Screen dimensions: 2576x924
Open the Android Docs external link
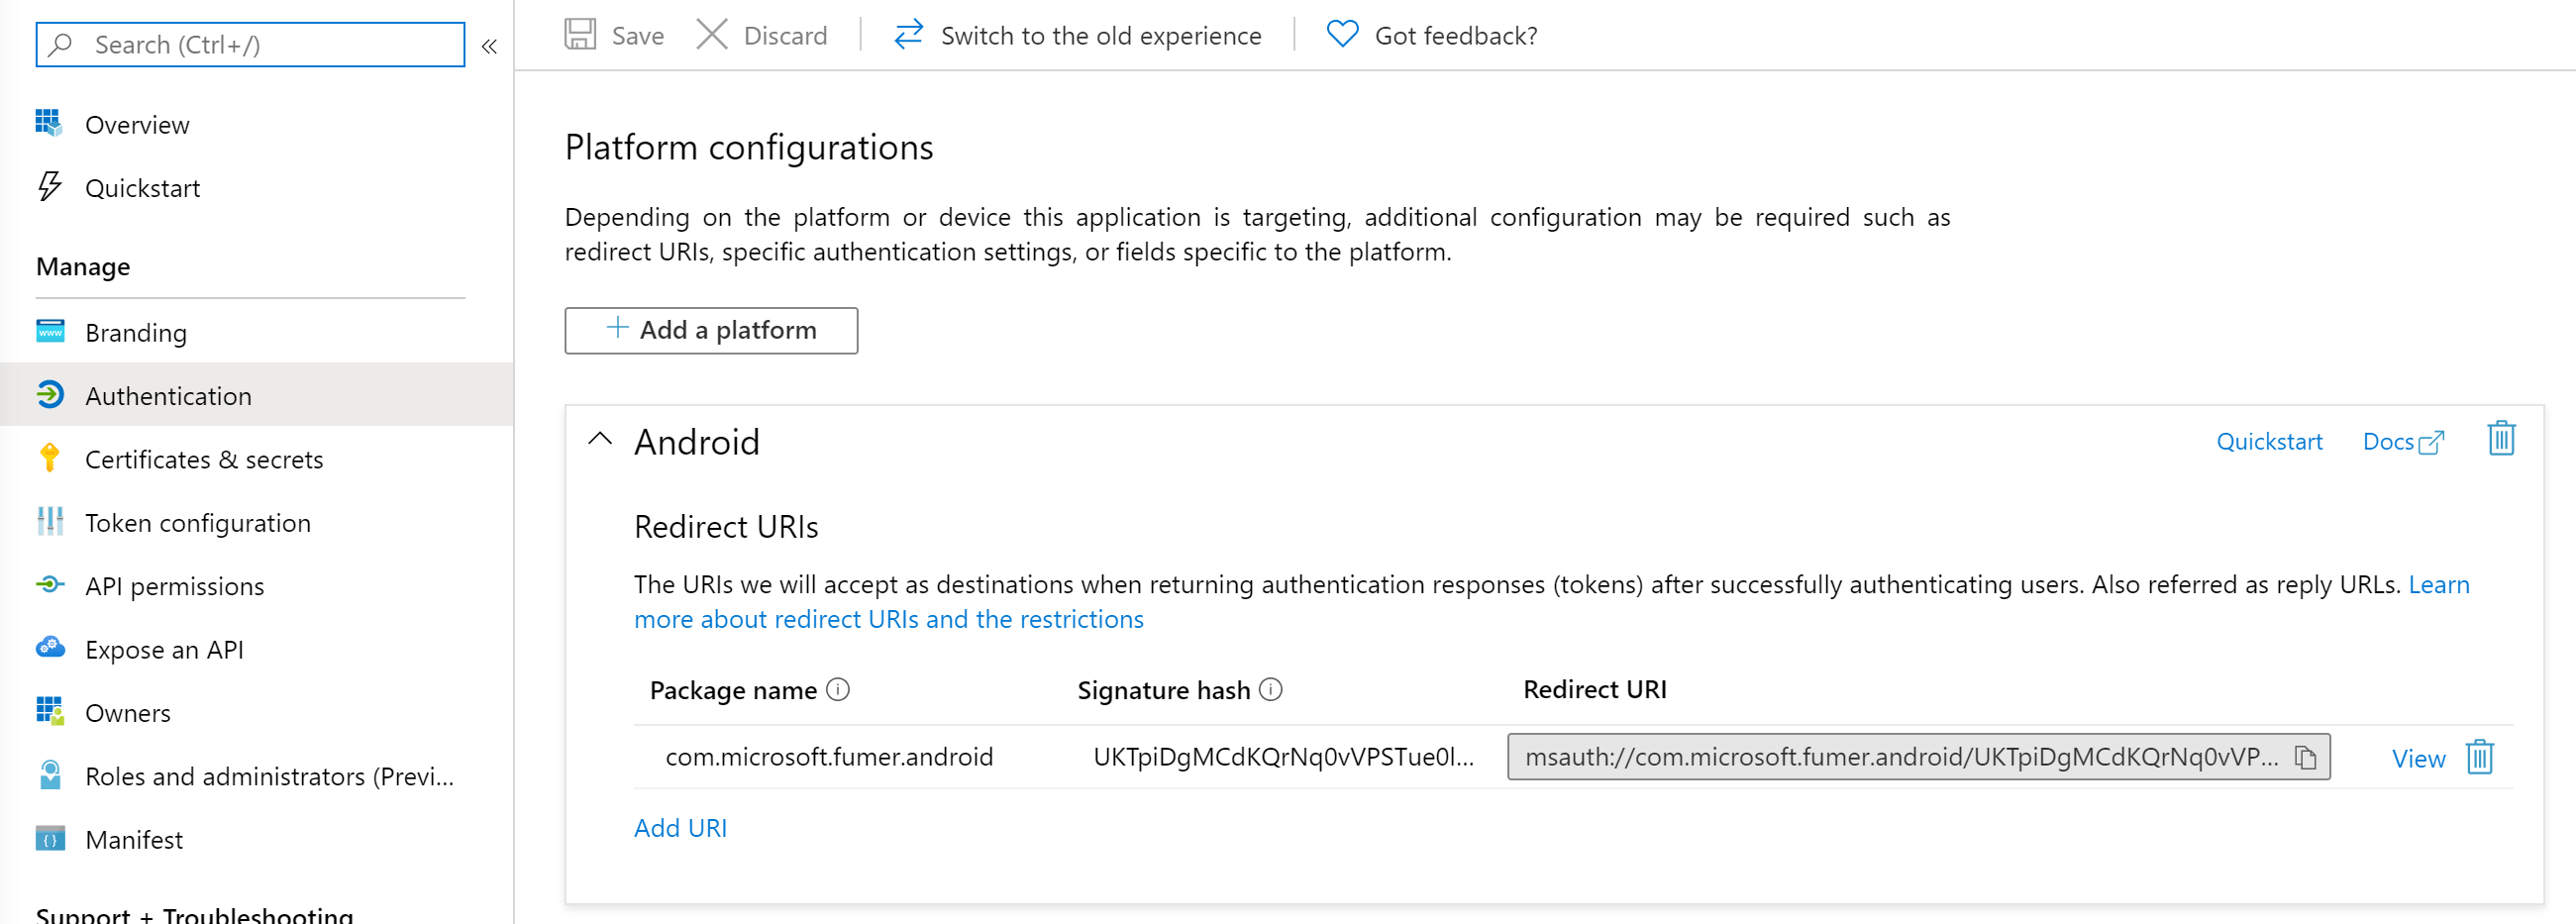[2402, 442]
